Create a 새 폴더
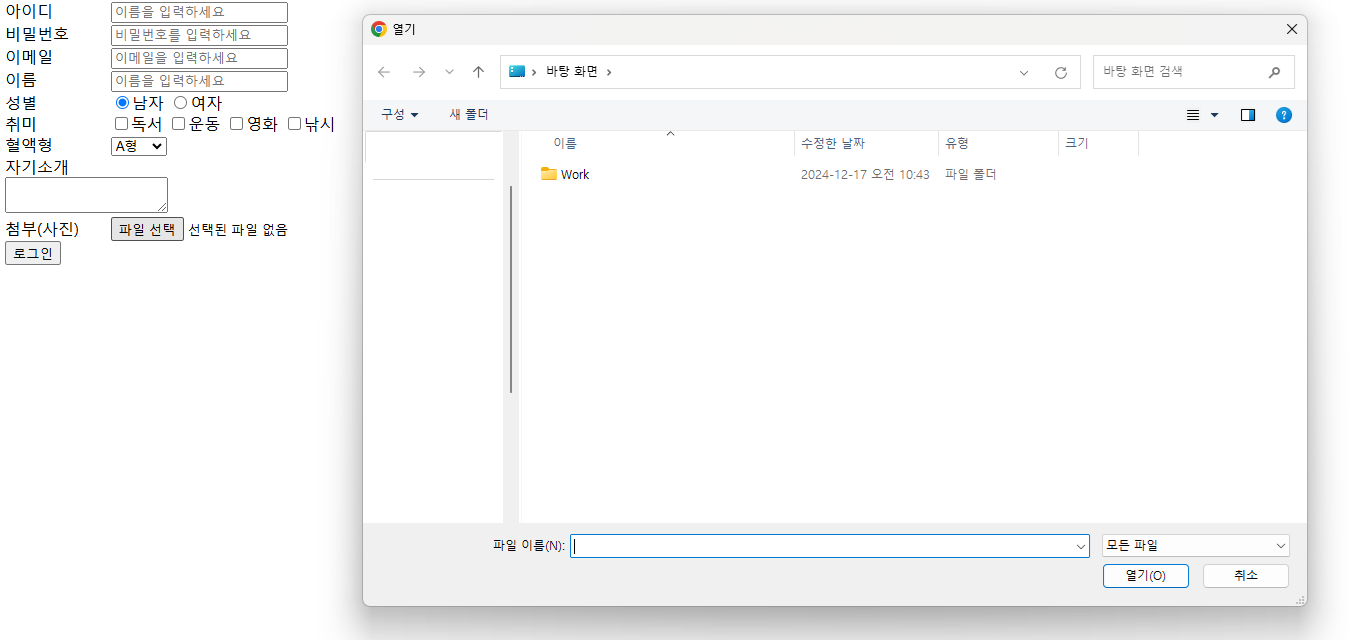 pos(469,115)
